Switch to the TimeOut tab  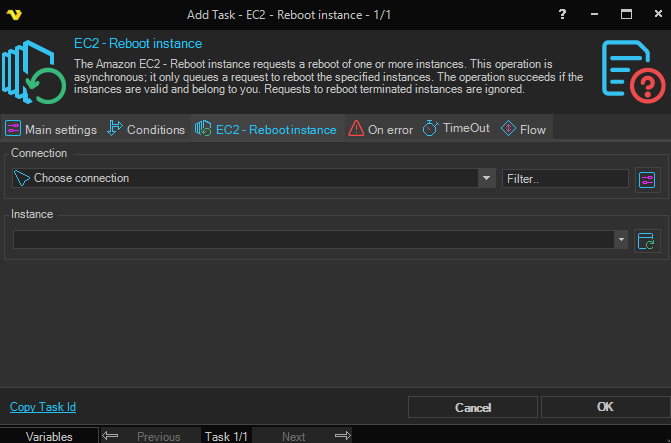tap(457, 129)
